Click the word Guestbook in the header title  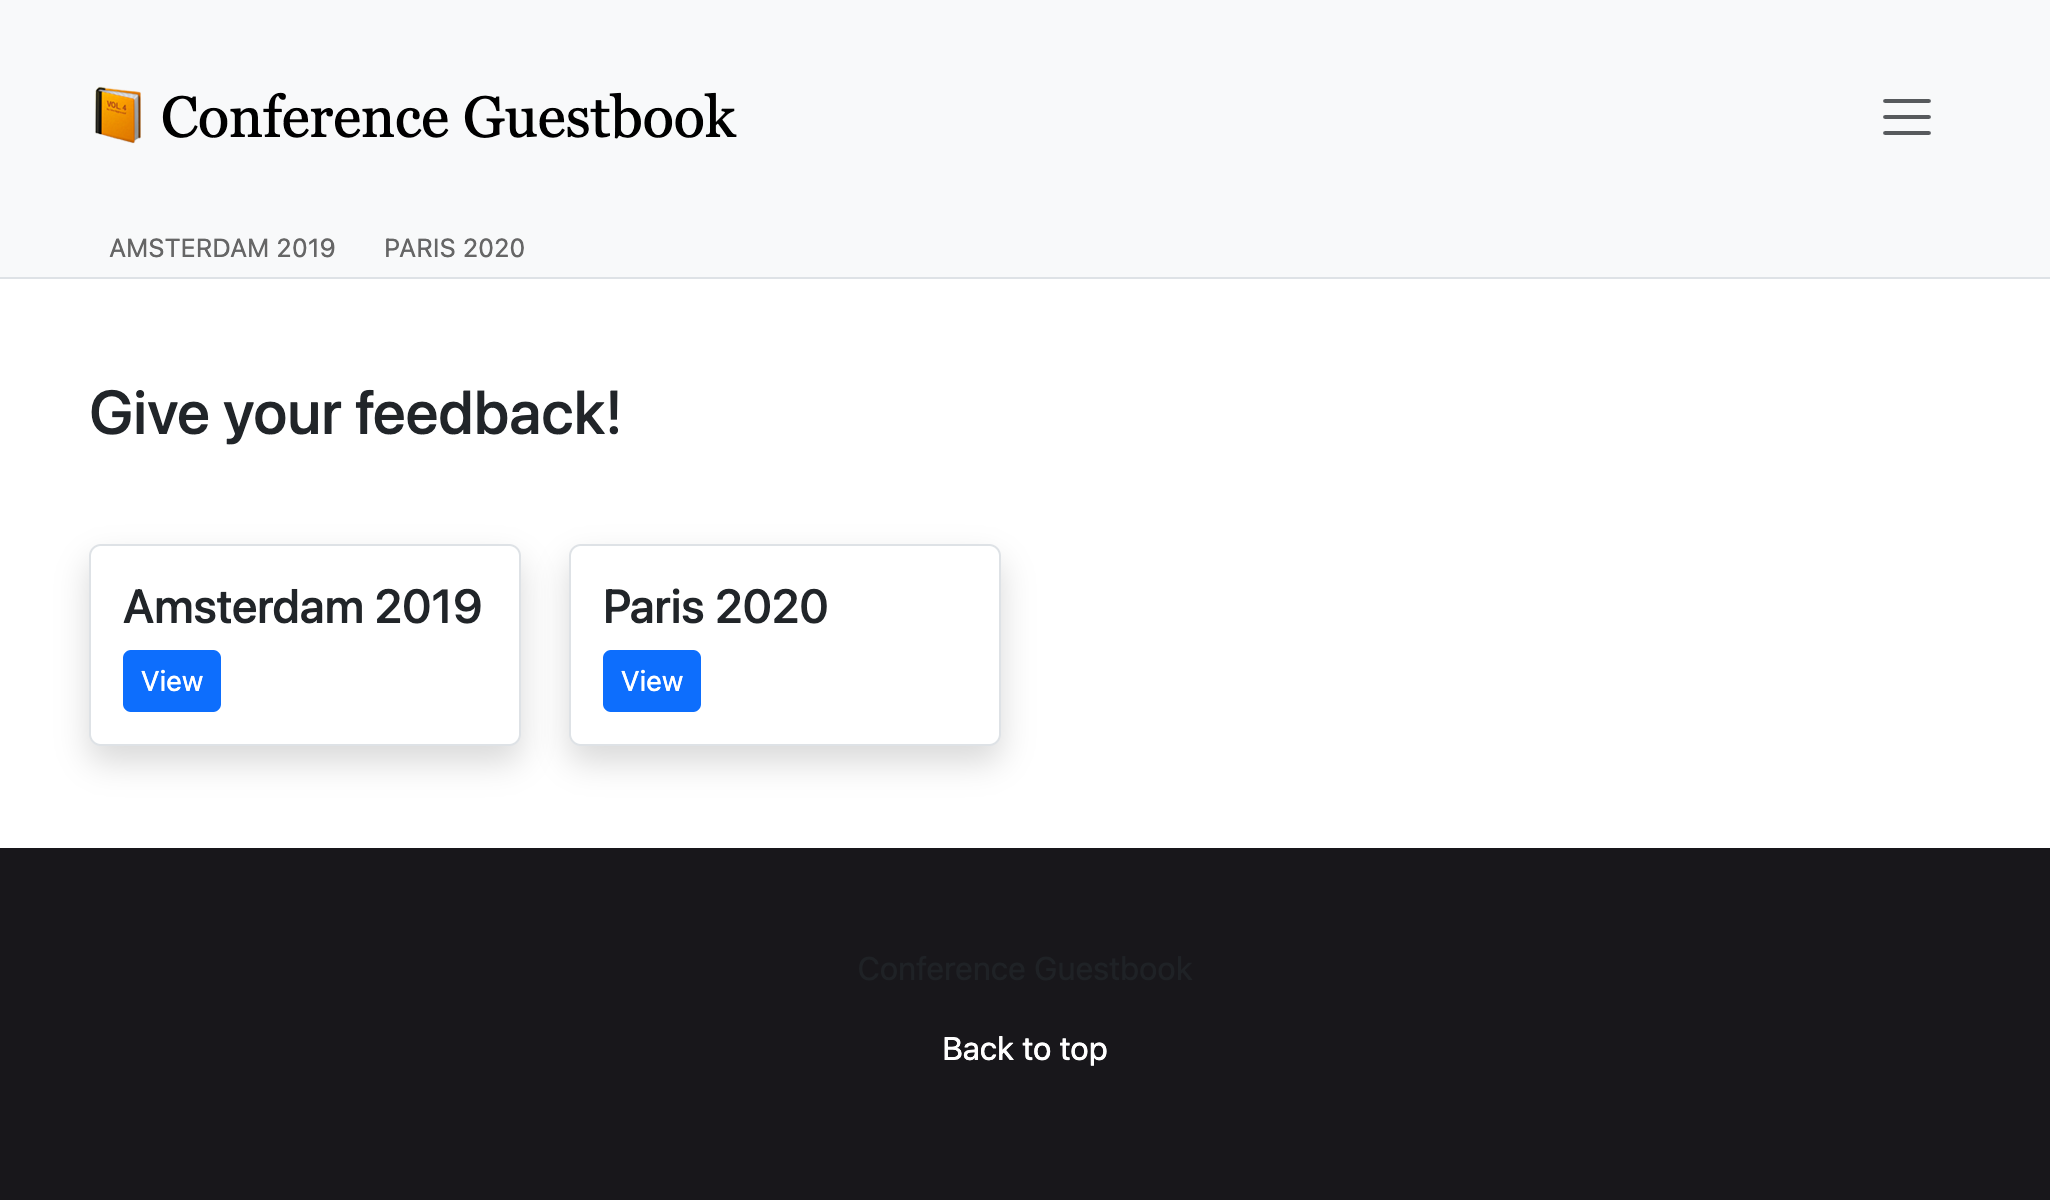point(599,117)
